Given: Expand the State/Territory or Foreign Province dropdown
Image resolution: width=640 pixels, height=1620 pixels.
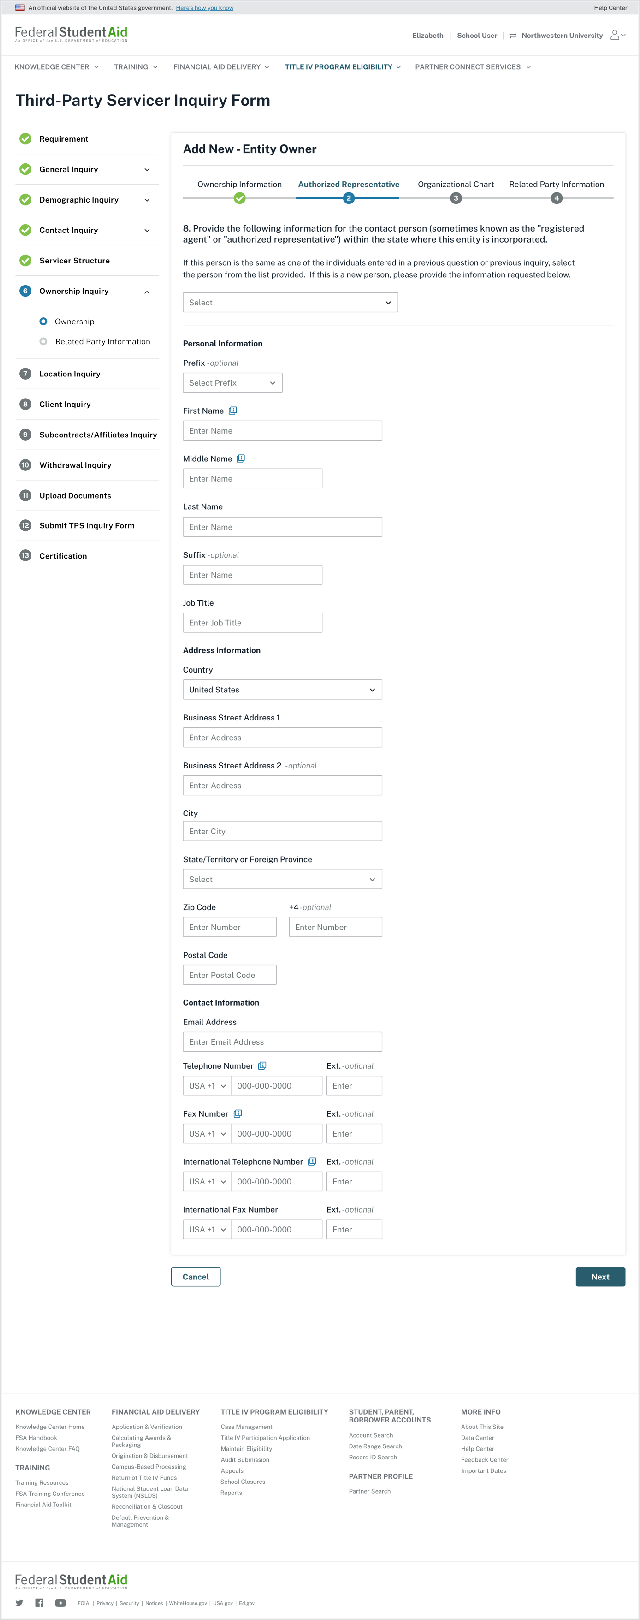Looking at the screenshot, I should tap(282, 879).
